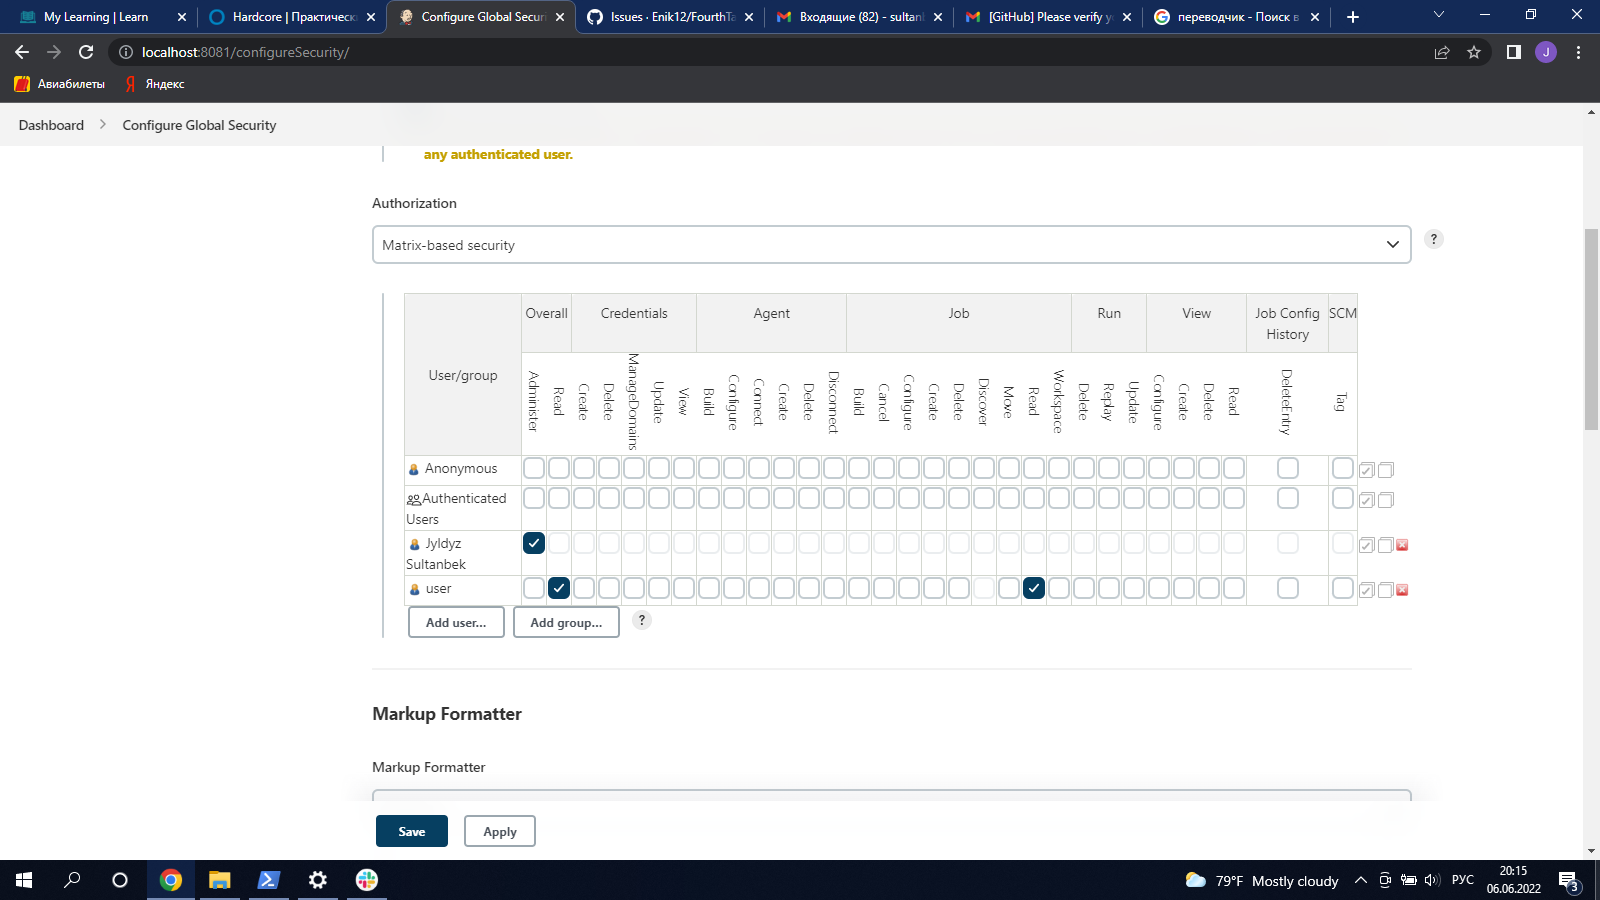Screen dimensions: 1600x900
Task: Click Add user button
Action: pos(456,622)
